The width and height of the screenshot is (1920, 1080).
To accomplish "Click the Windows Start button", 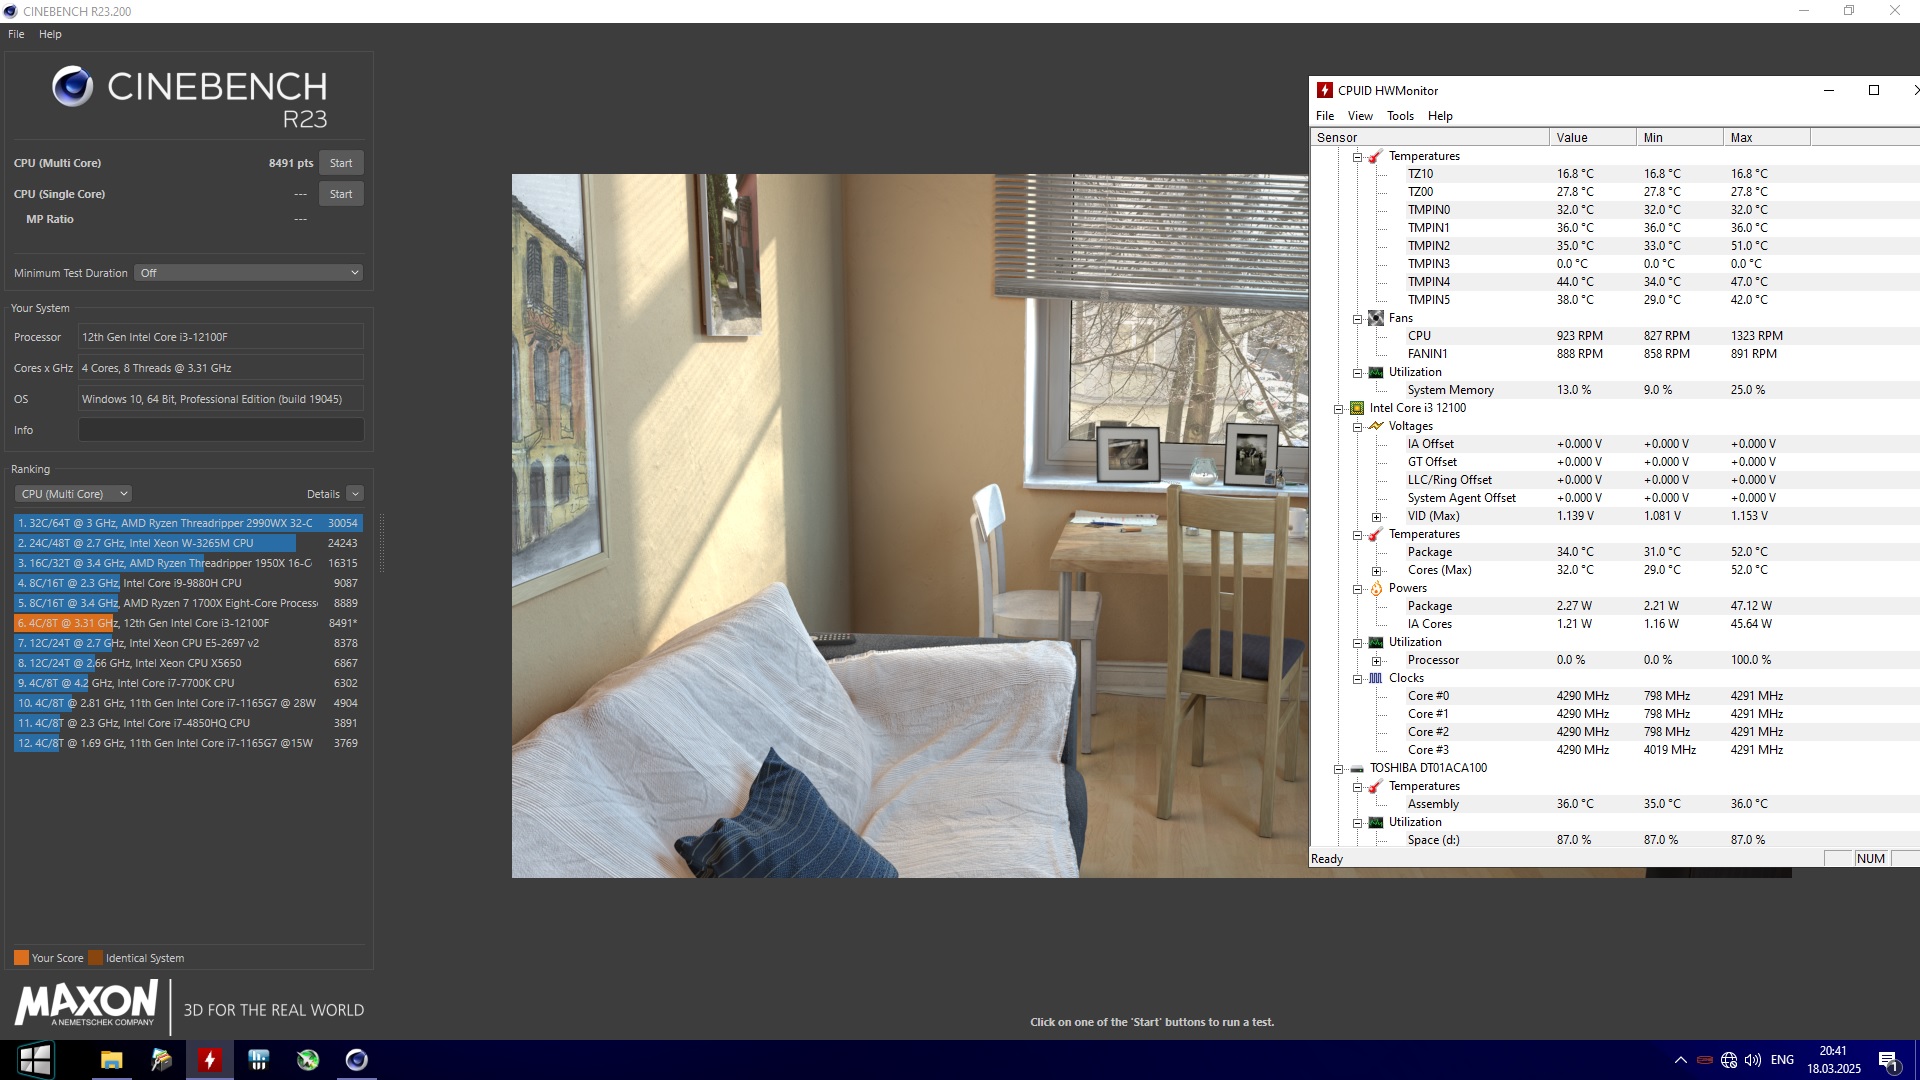I will pos(35,1060).
